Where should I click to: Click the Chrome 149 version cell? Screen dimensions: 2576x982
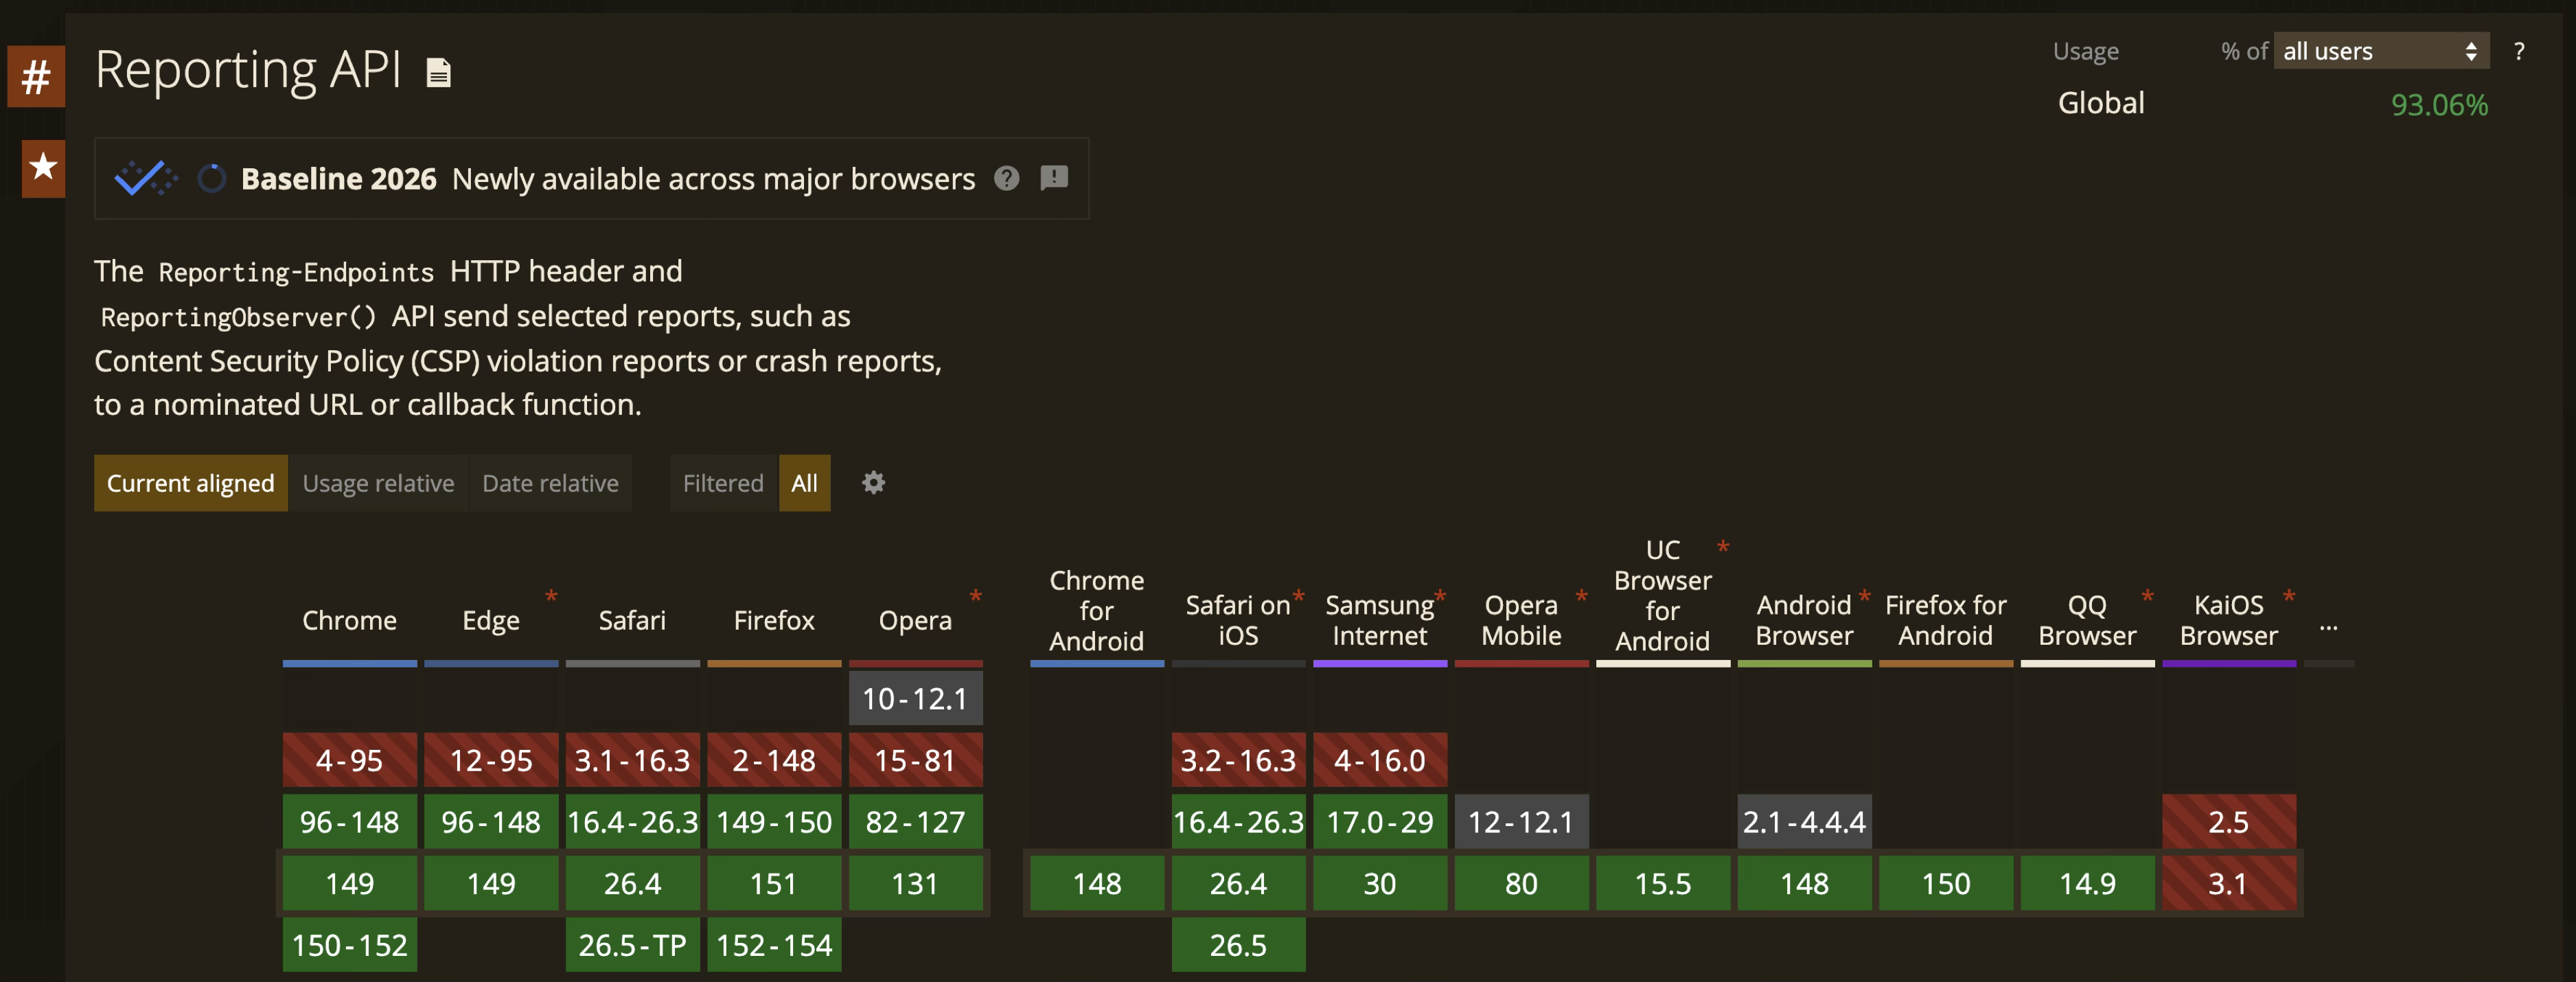click(x=350, y=883)
